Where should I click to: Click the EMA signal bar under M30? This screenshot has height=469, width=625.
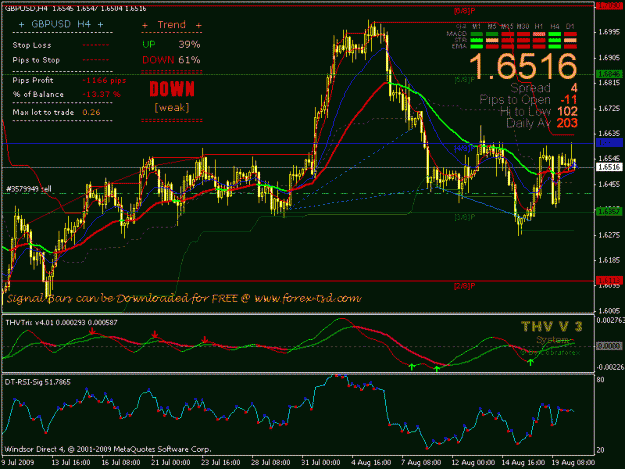click(523, 47)
